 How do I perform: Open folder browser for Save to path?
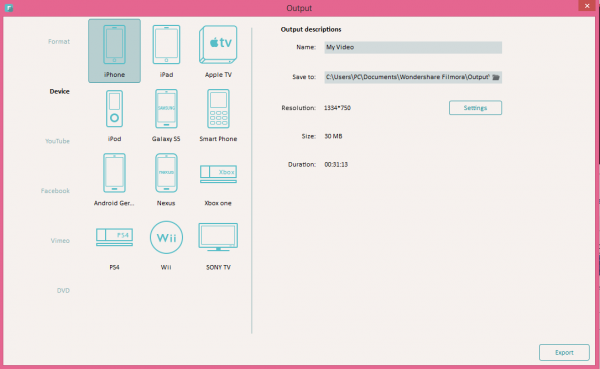[496, 77]
